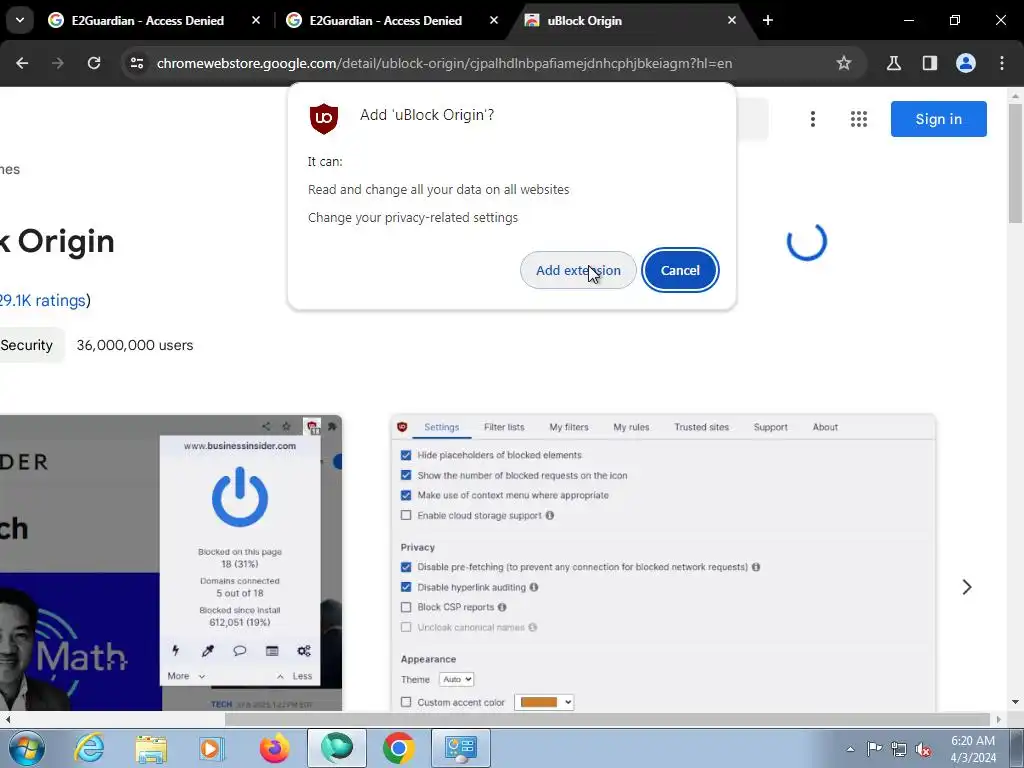Open Firefox from the taskbar
This screenshot has width=1024, height=768.
pyautogui.click(x=274, y=748)
